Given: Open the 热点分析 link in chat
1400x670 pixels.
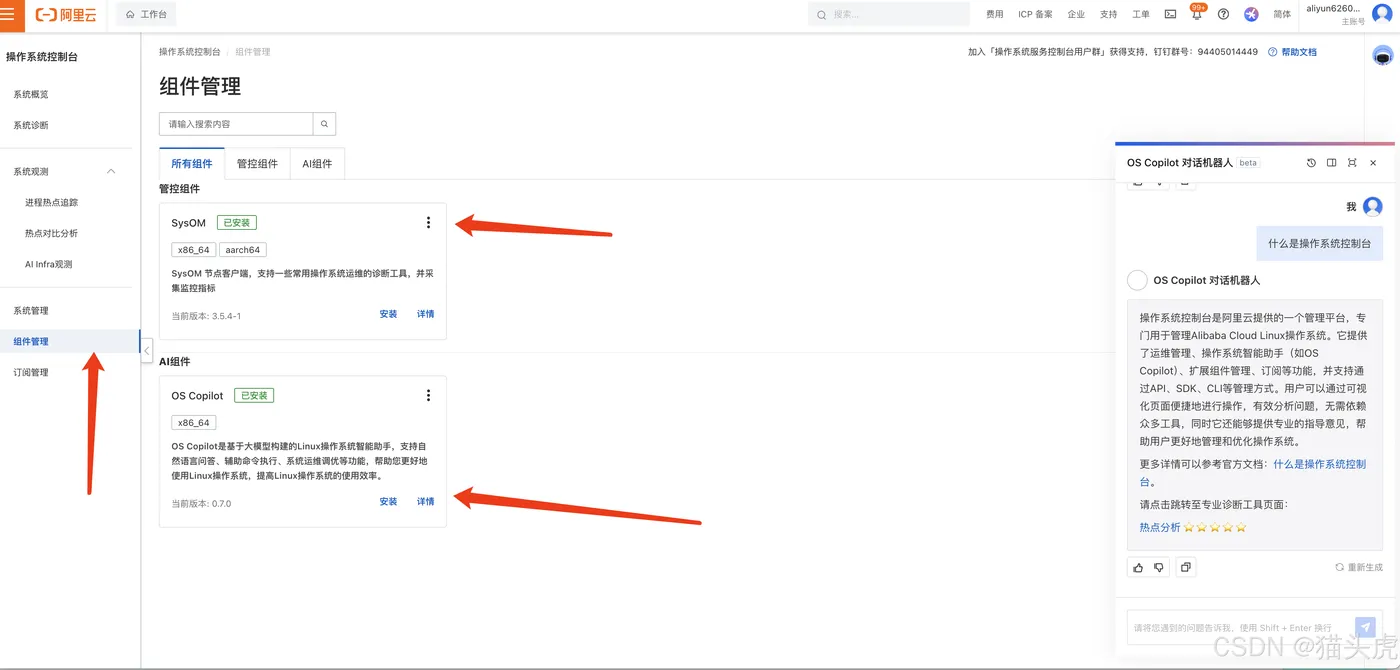Looking at the screenshot, I should tap(1160, 527).
